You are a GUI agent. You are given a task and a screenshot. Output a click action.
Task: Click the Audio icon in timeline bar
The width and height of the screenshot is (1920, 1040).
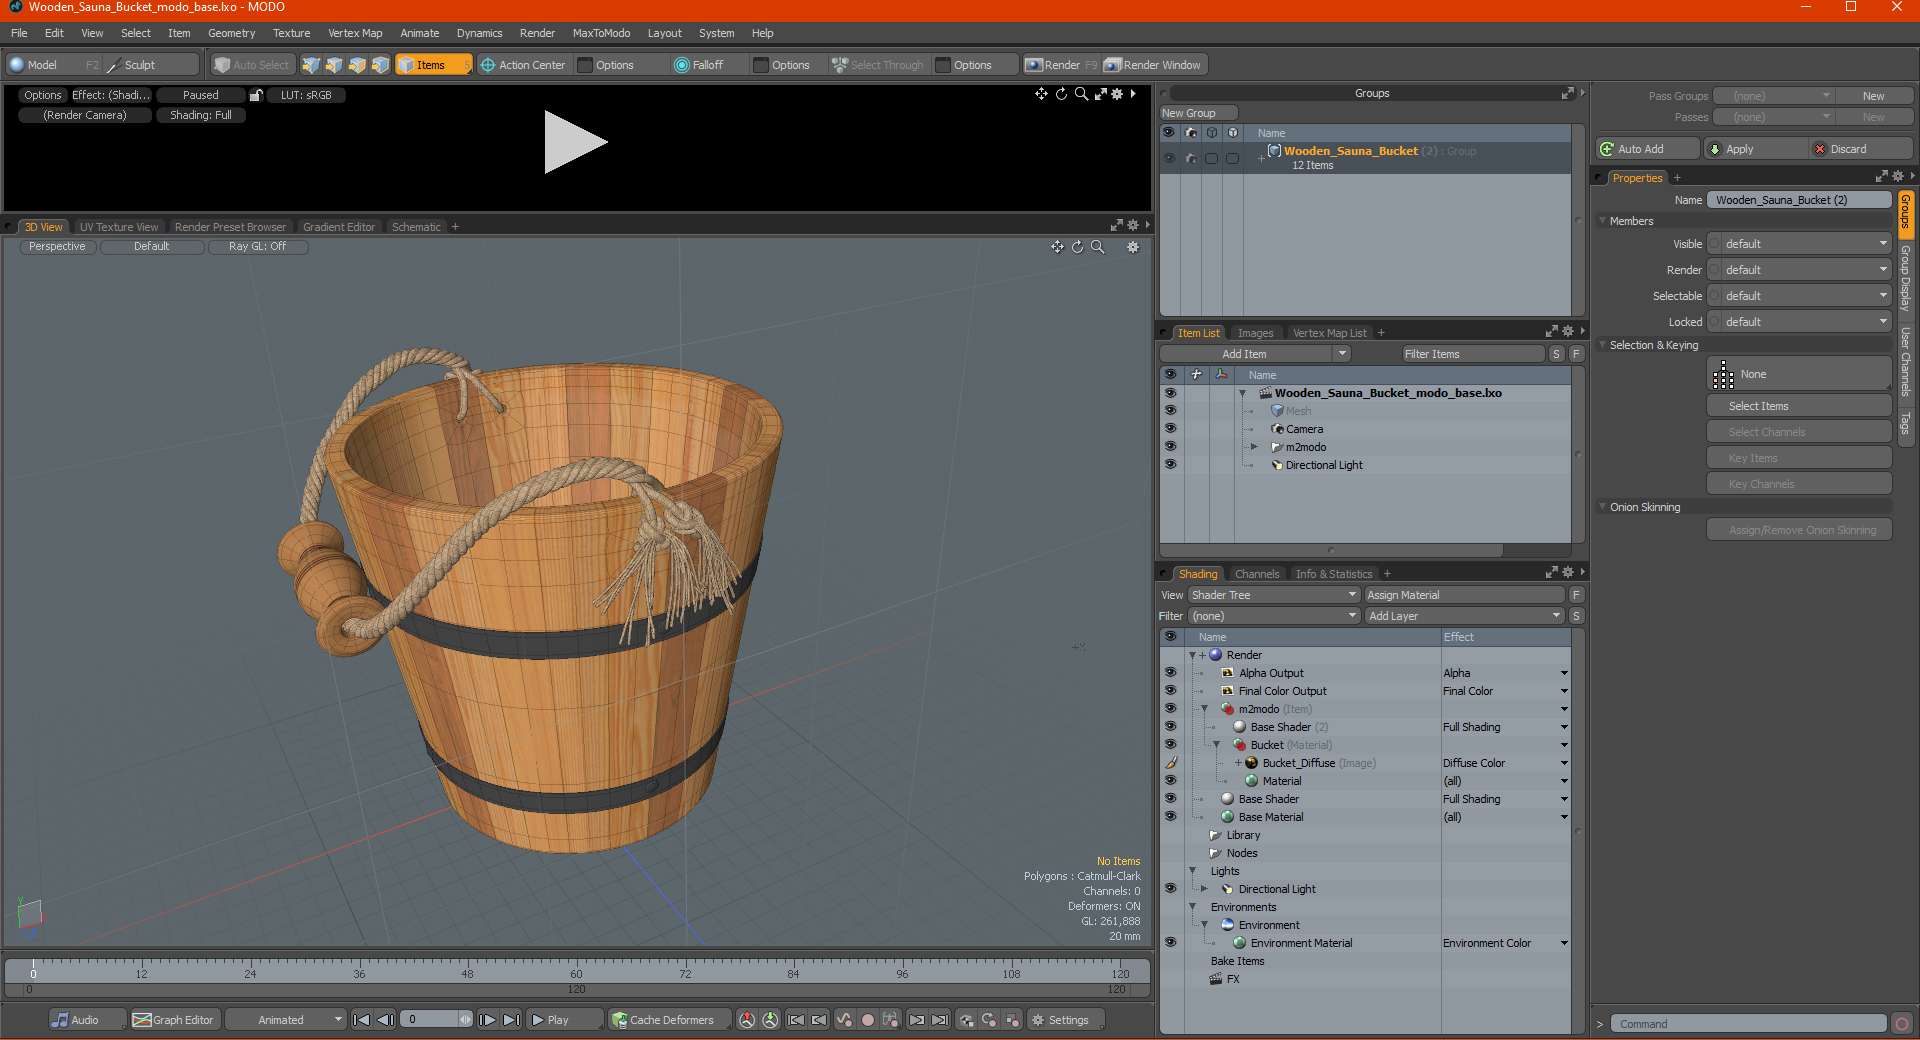(x=61, y=1020)
